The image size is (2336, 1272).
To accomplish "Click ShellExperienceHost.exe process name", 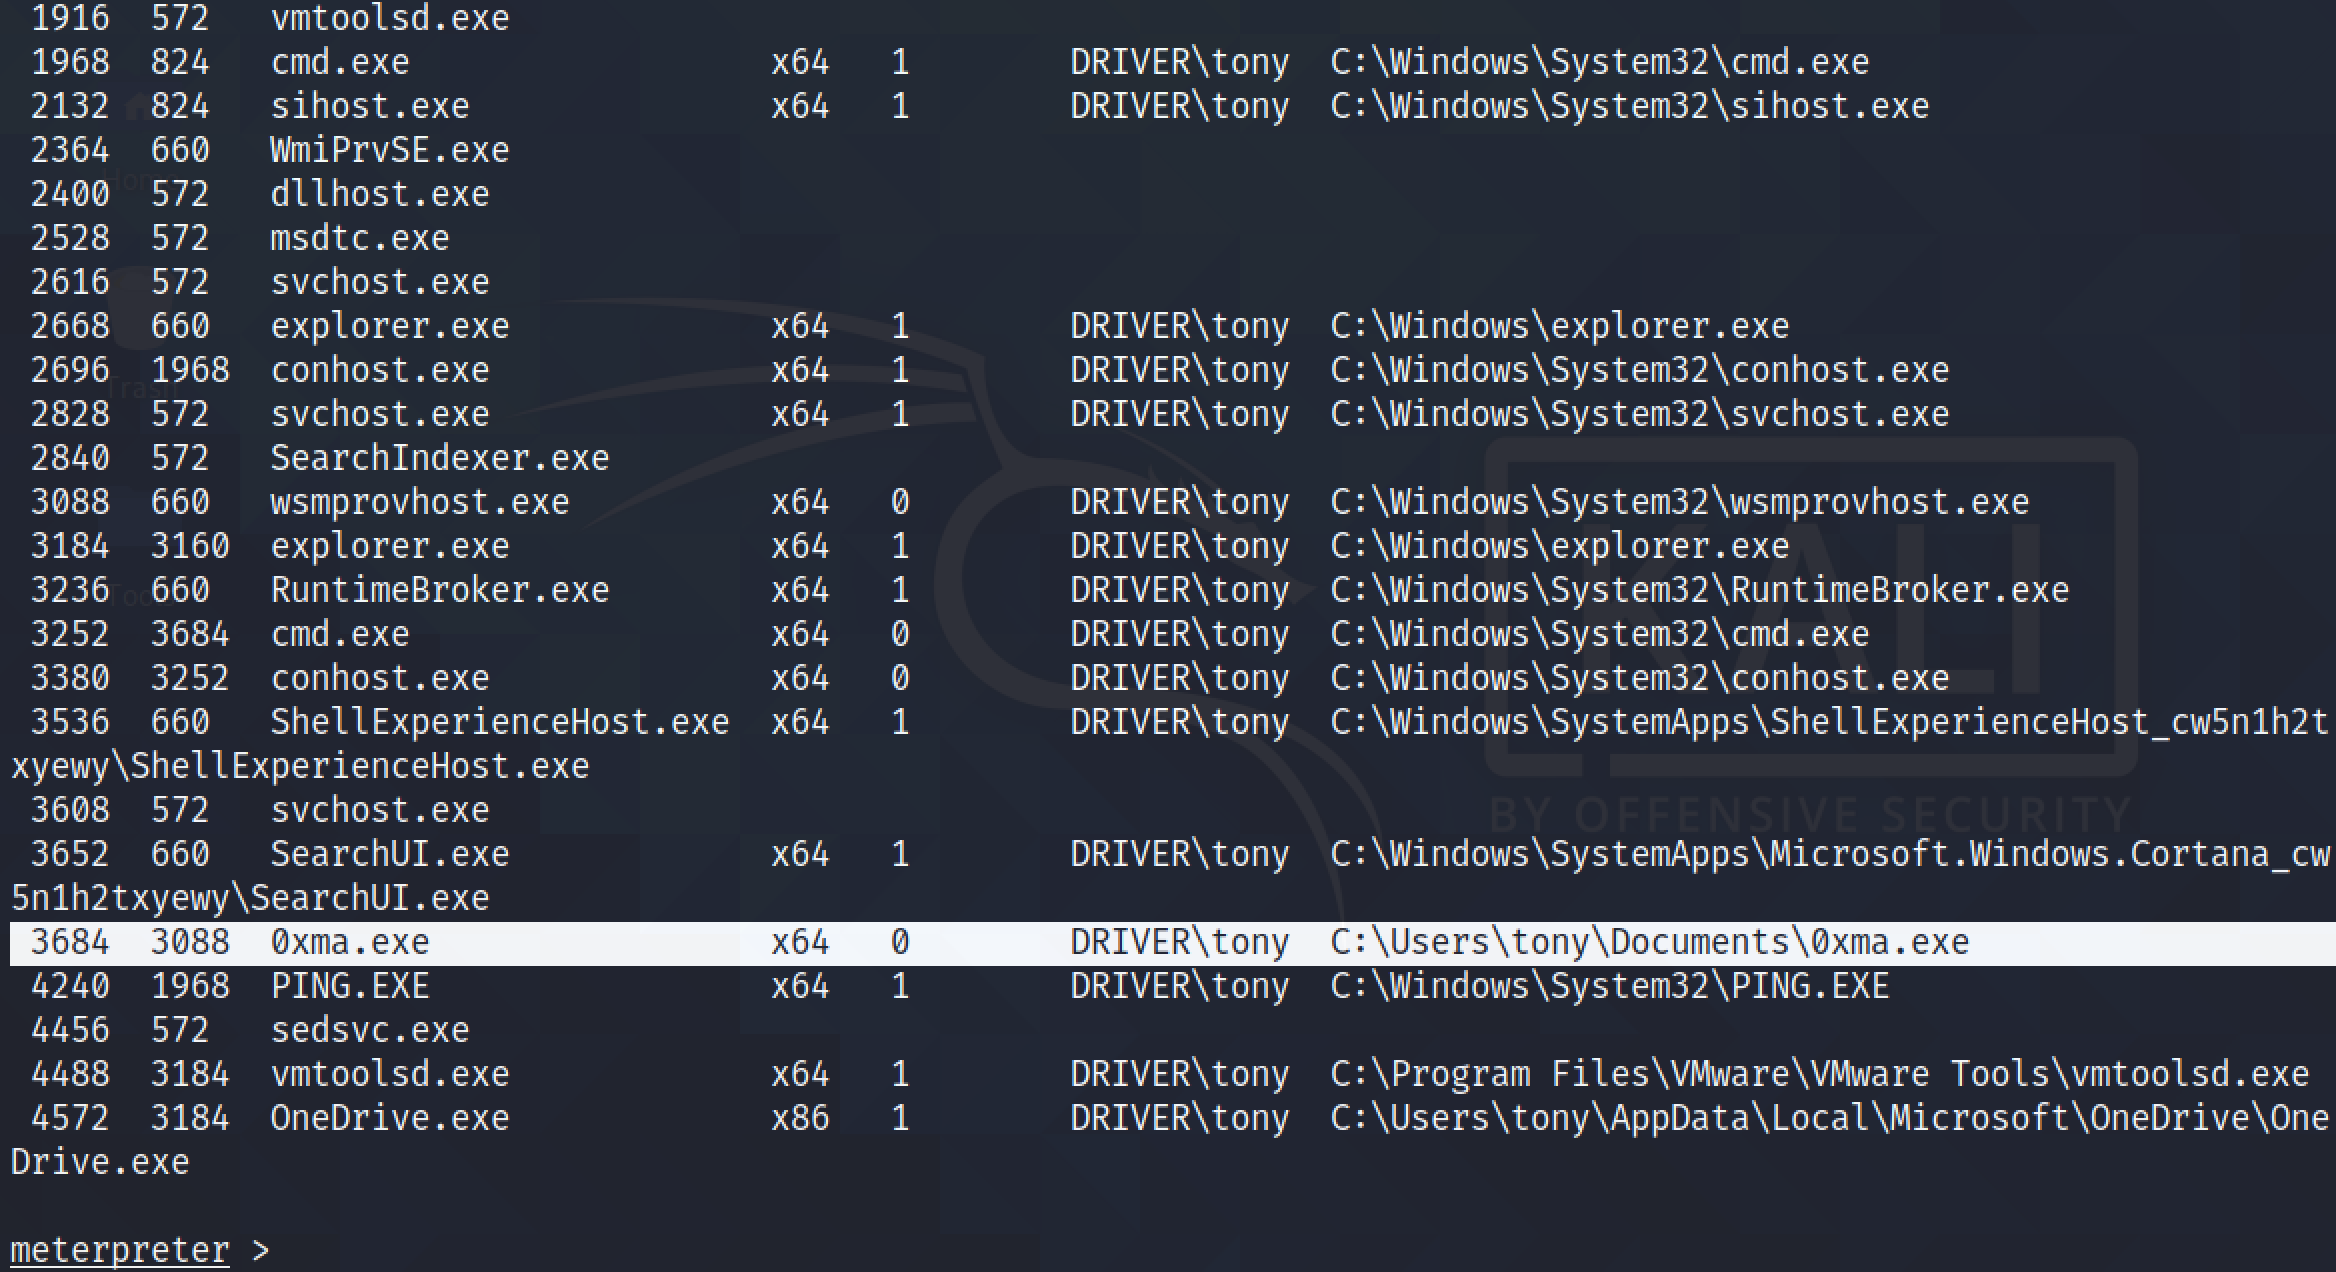I will (500, 722).
